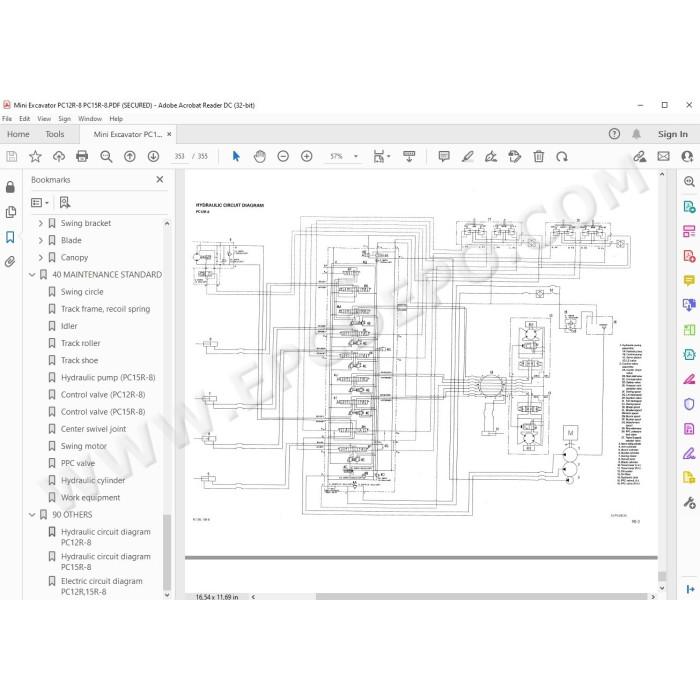Viewport: 700px width, 700px height.
Task: Open More Tools wrench icon in right pane
Action: [x=689, y=503]
